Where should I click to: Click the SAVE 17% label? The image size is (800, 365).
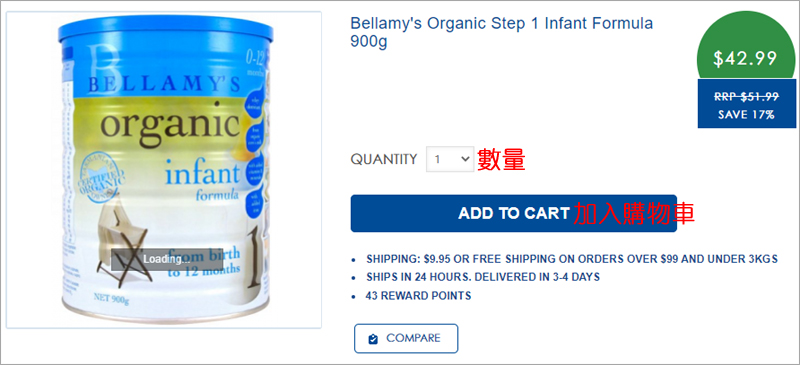(x=746, y=115)
